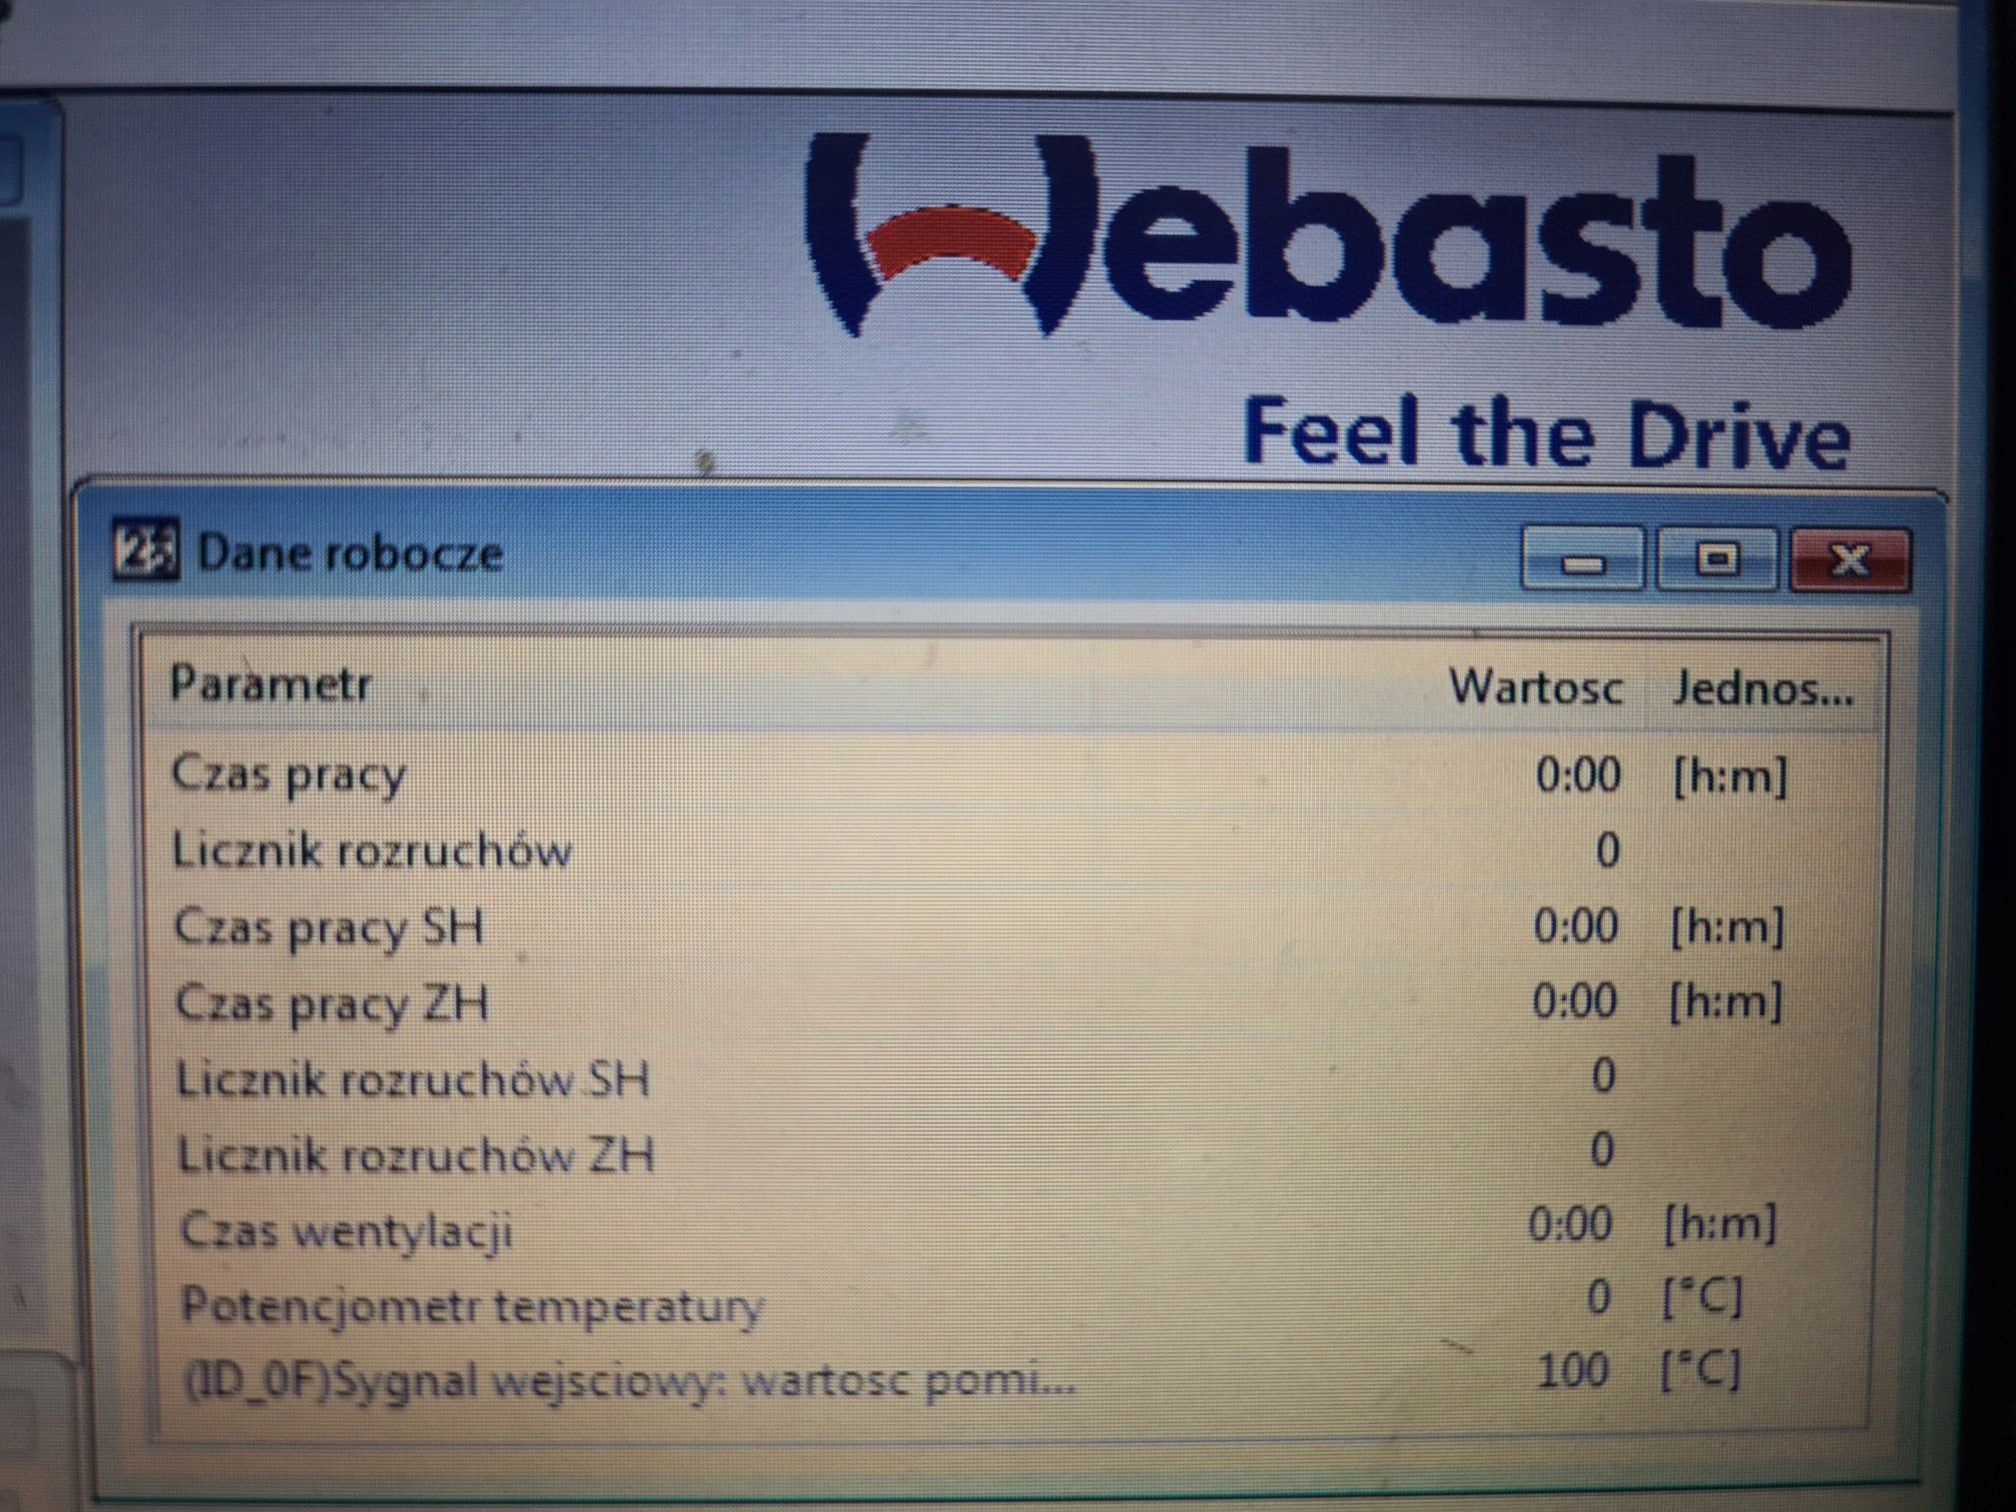Click the Dane robocze title bar text
The width and height of the screenshot is (2016, 1512).
tap(350, 553)
